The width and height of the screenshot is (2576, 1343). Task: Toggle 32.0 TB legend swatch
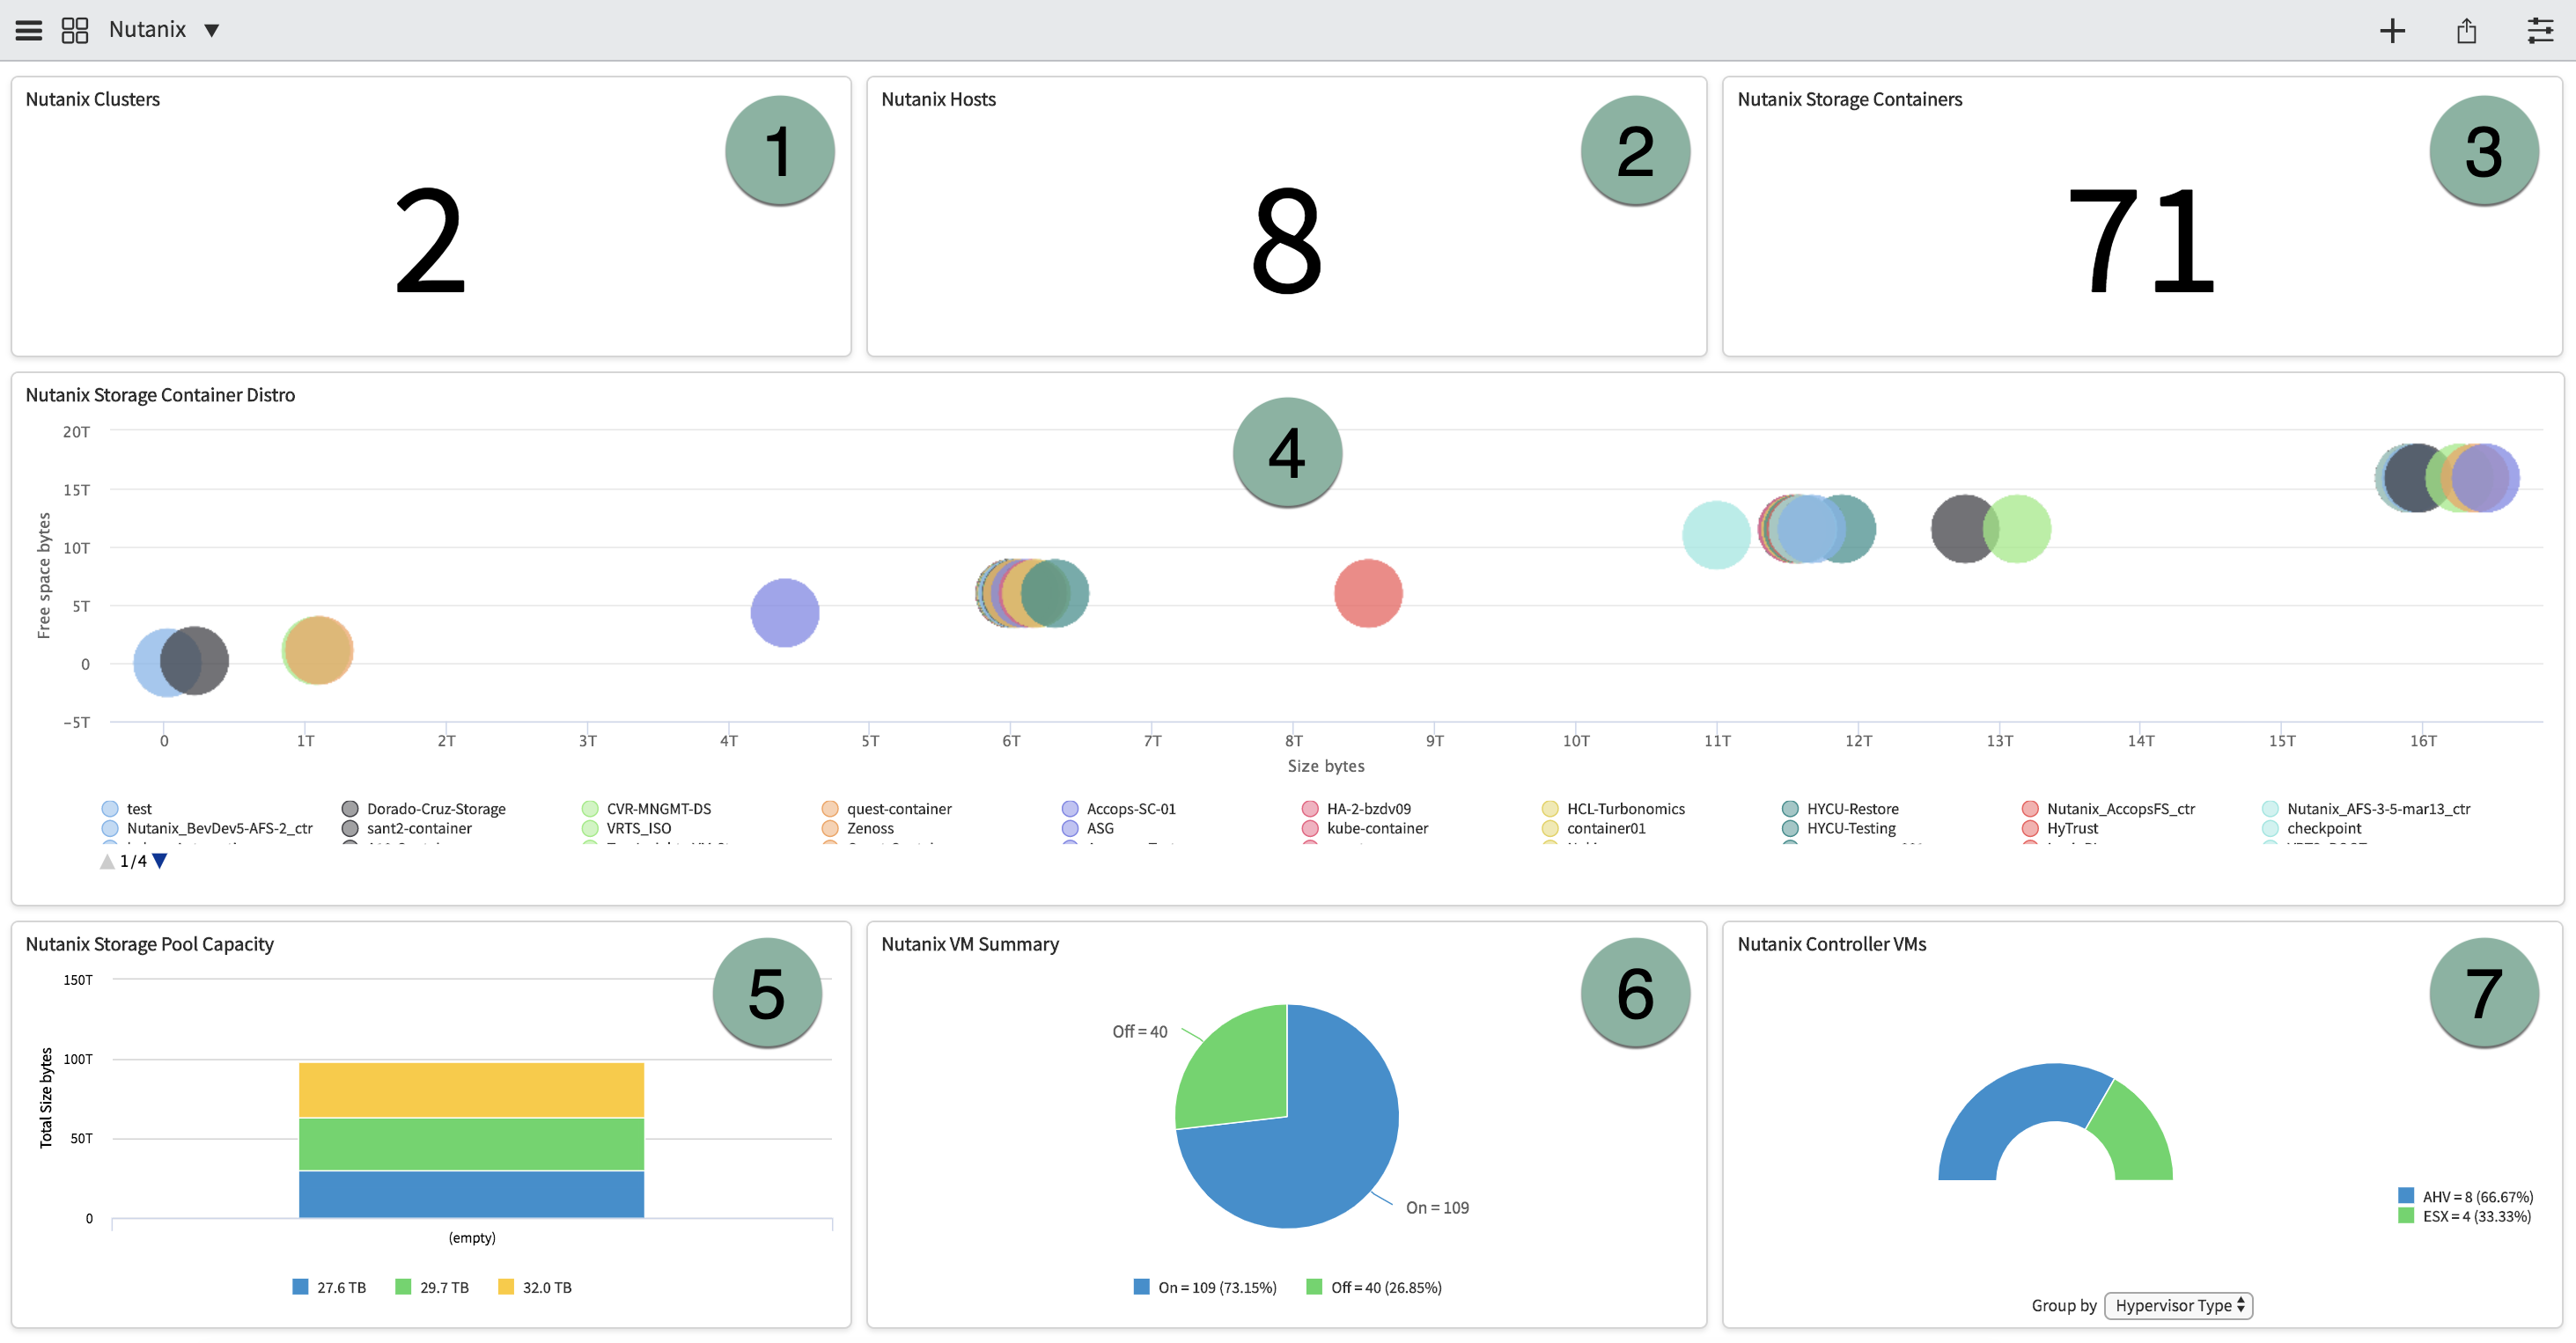[536, 1287]
